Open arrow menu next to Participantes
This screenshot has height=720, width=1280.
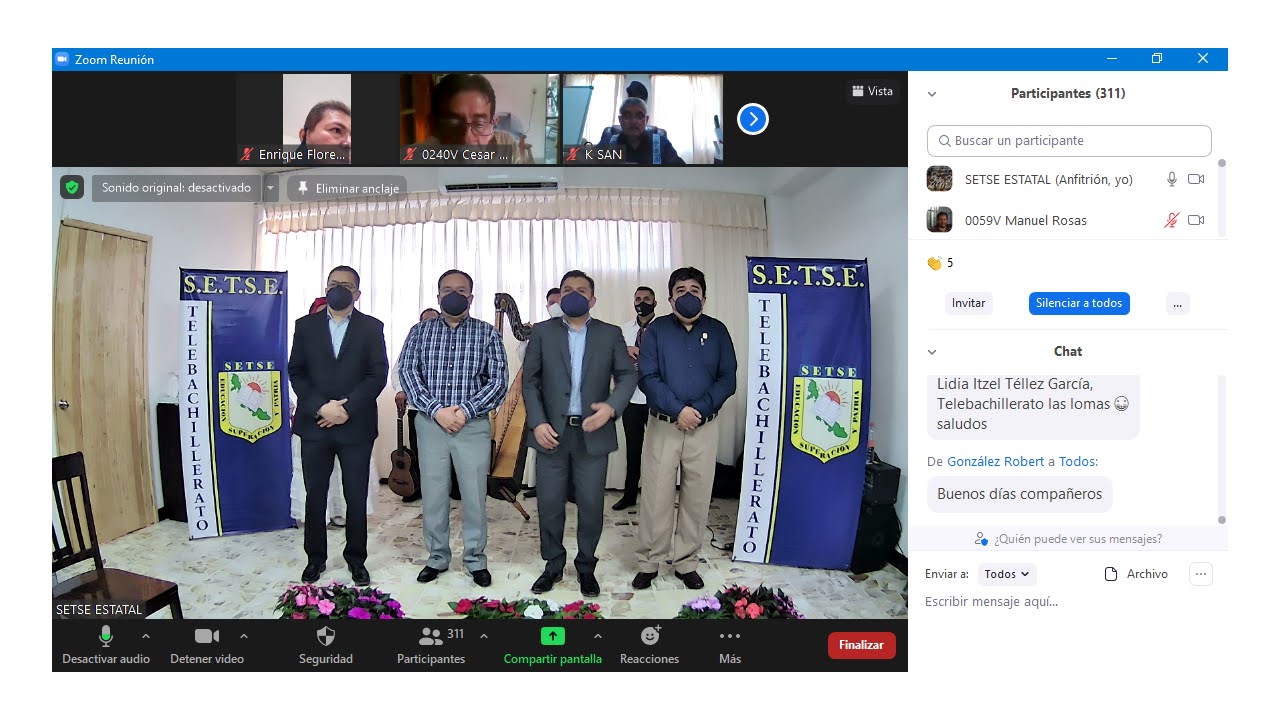coord(484,636)
